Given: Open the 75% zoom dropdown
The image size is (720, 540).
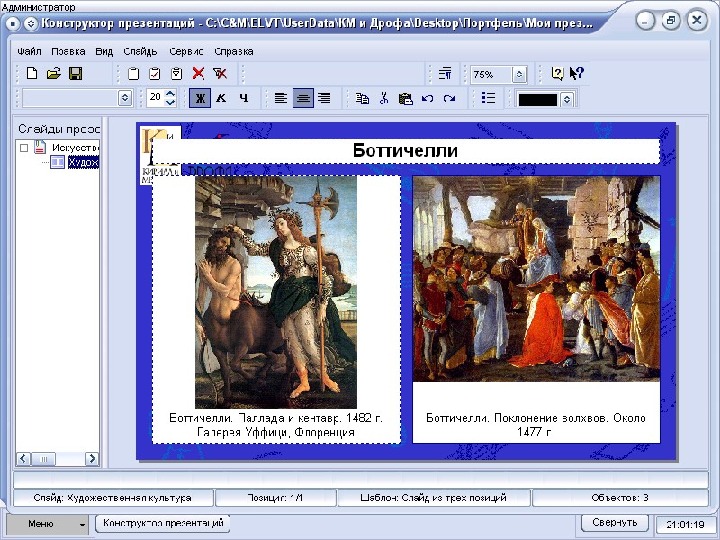Looking at the screenshot, I should pos(519,74).
